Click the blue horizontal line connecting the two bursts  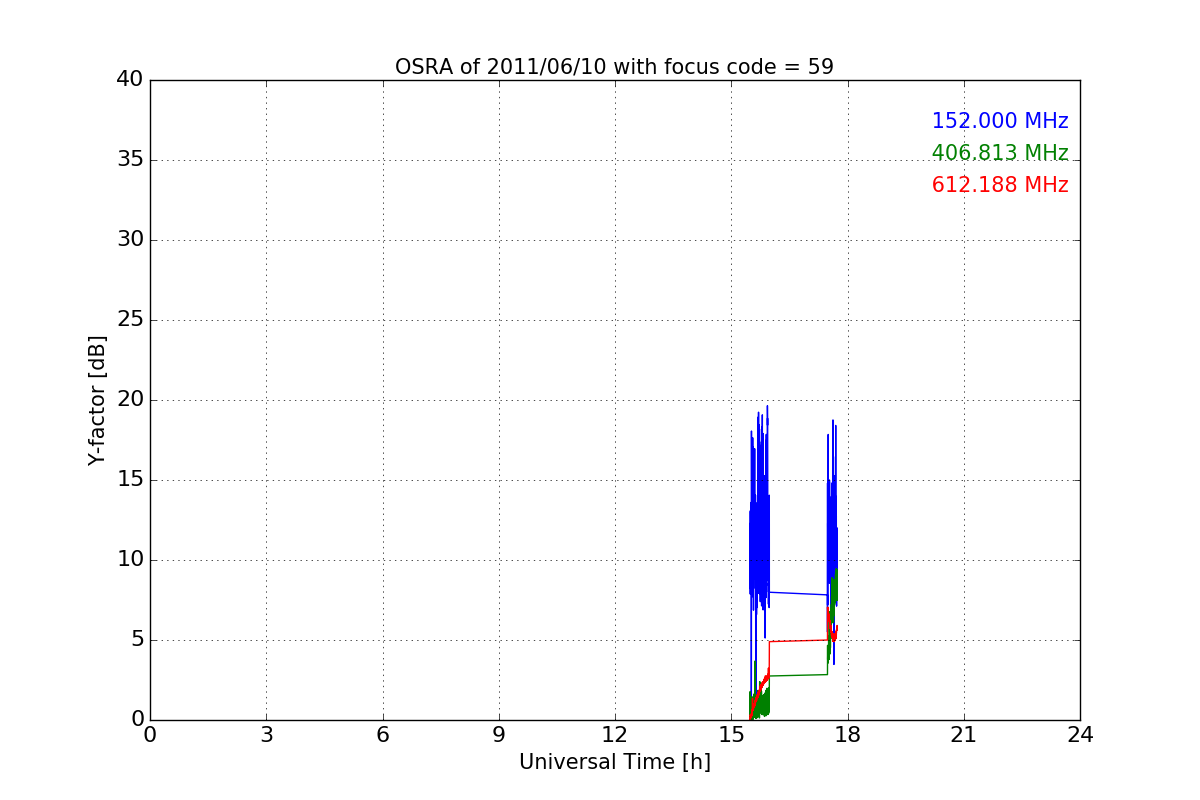pyautogui.click(x=798, y=593)
